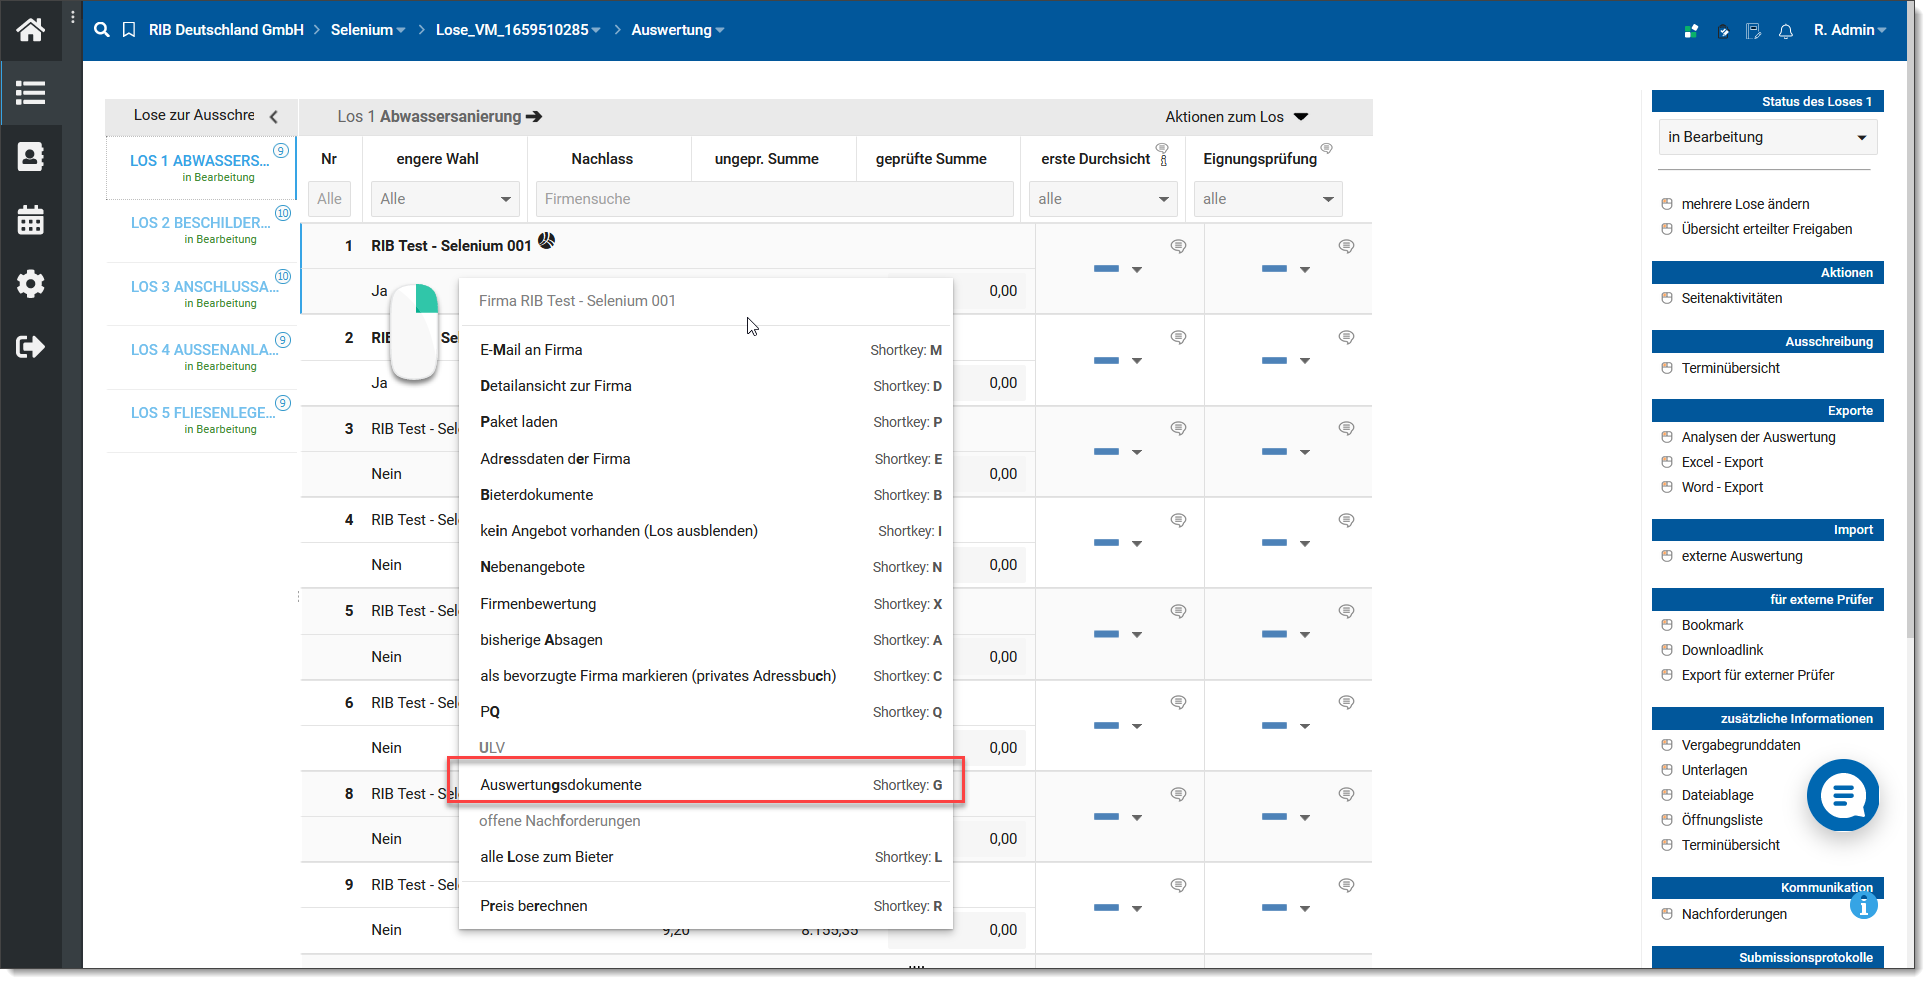Select 'LOS 2 BESCHILDER...' in lot list
Image resolution: width=1930 pixels, height=984 pixels.
(x=200, y=223)
